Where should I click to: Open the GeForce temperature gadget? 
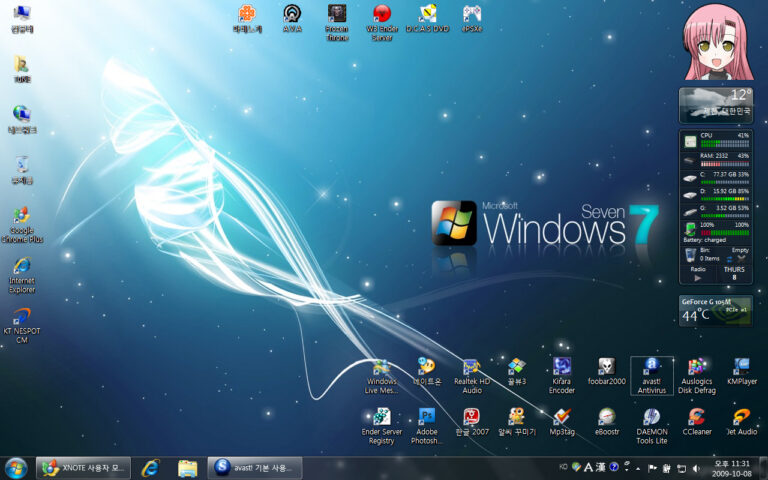[x=716, y=311]
